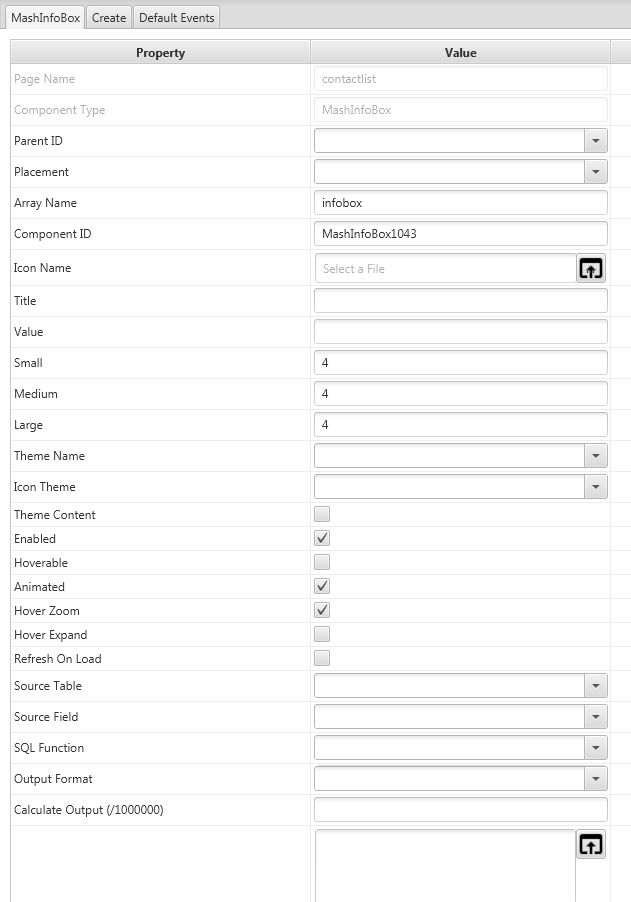
Task: Click the Title input field
Action: coord(460,301)
